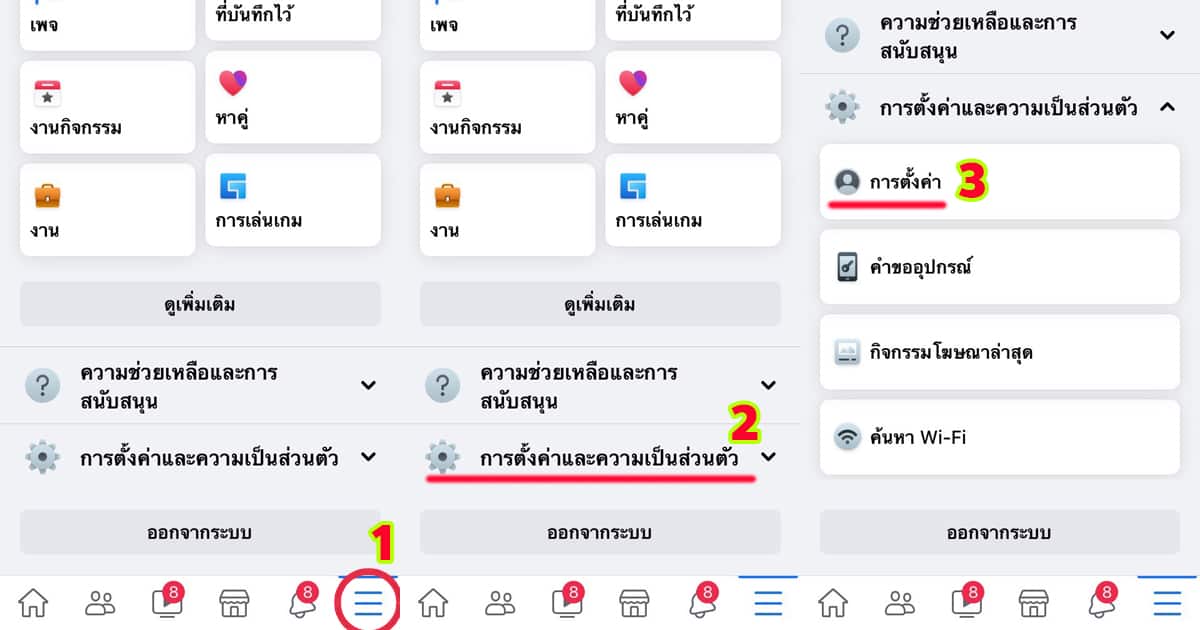Image resolution: width=1200 pixels, height=630 pixels.
Task: Expand การตั้งค่าและความเป็นส่วนตัว chevron in leftmost screen
Action: point(368,457)
